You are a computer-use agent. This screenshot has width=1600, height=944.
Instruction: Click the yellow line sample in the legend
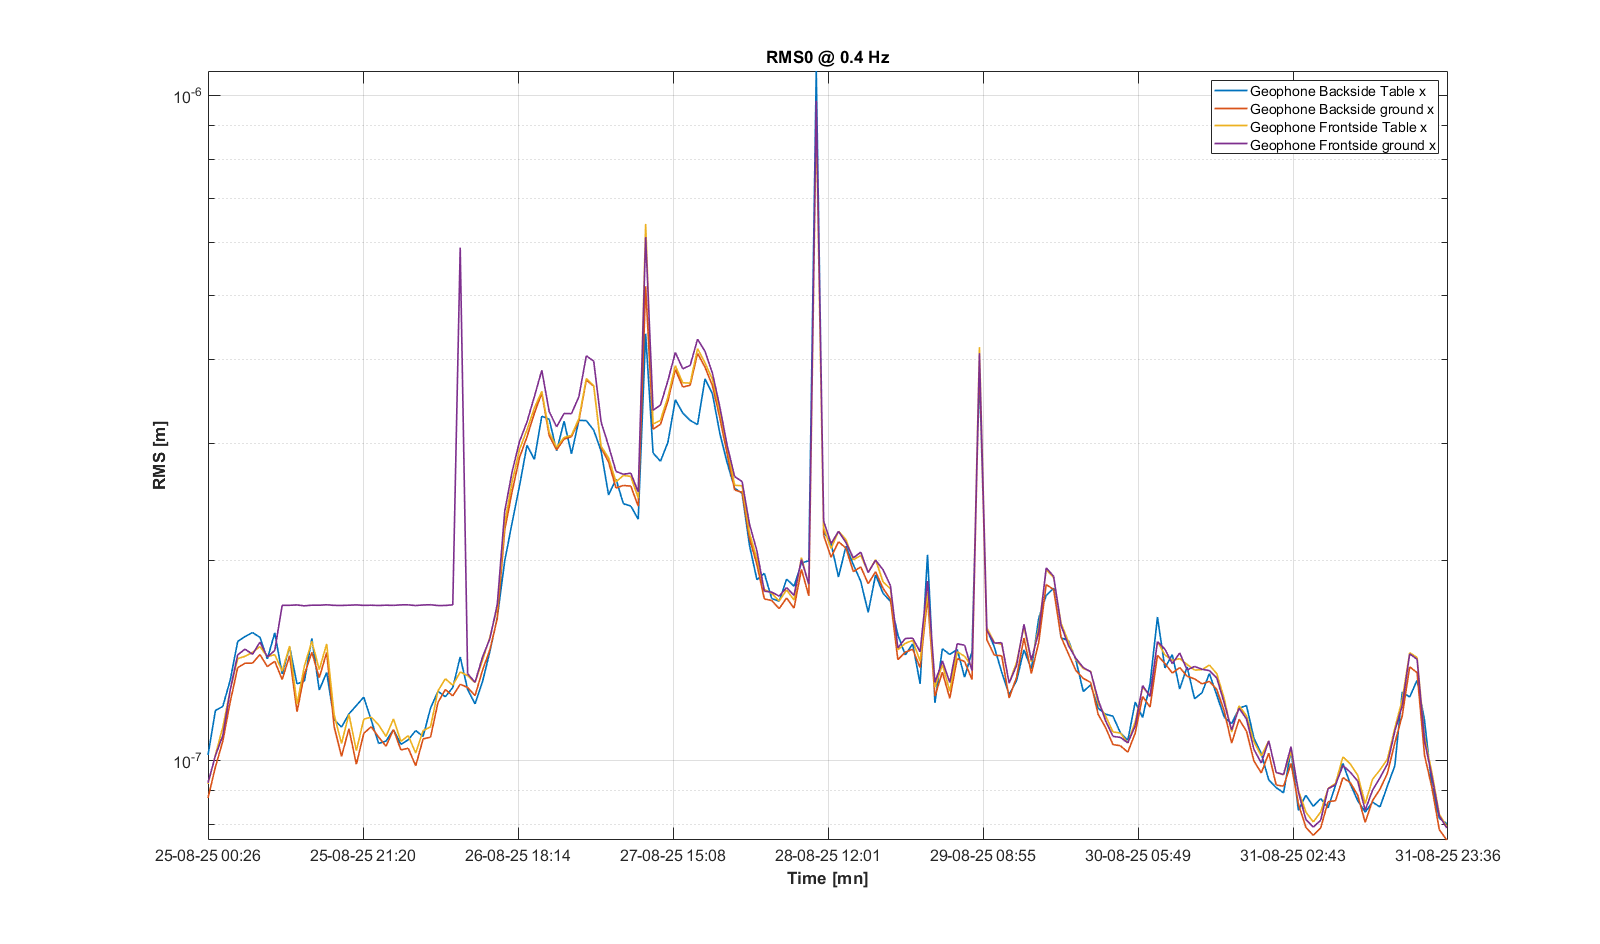click(1230, 127)
